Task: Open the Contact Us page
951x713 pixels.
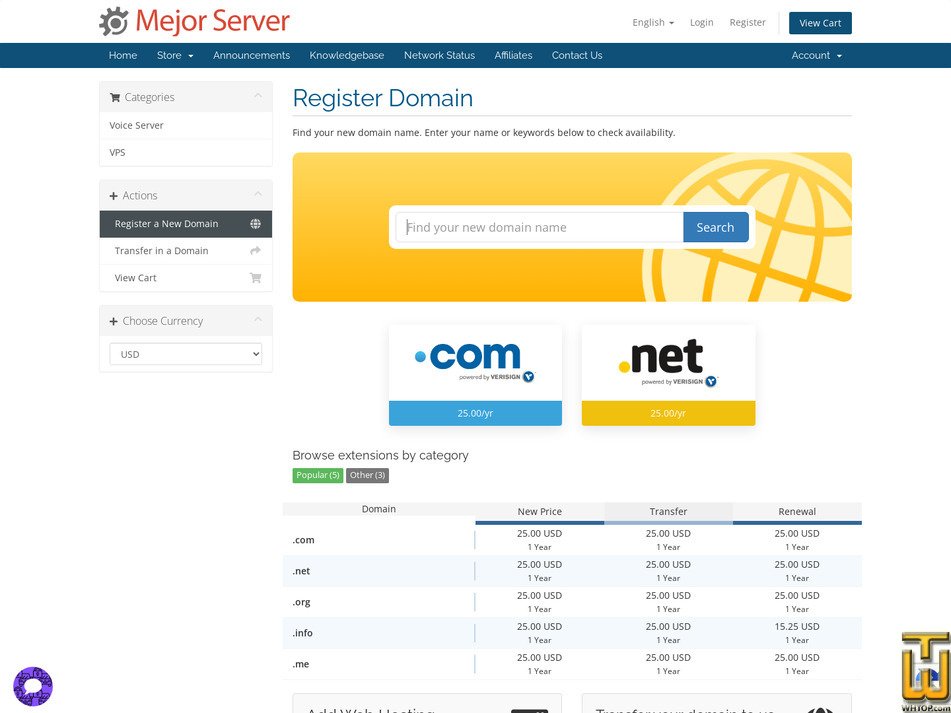Action: point(577,55)
